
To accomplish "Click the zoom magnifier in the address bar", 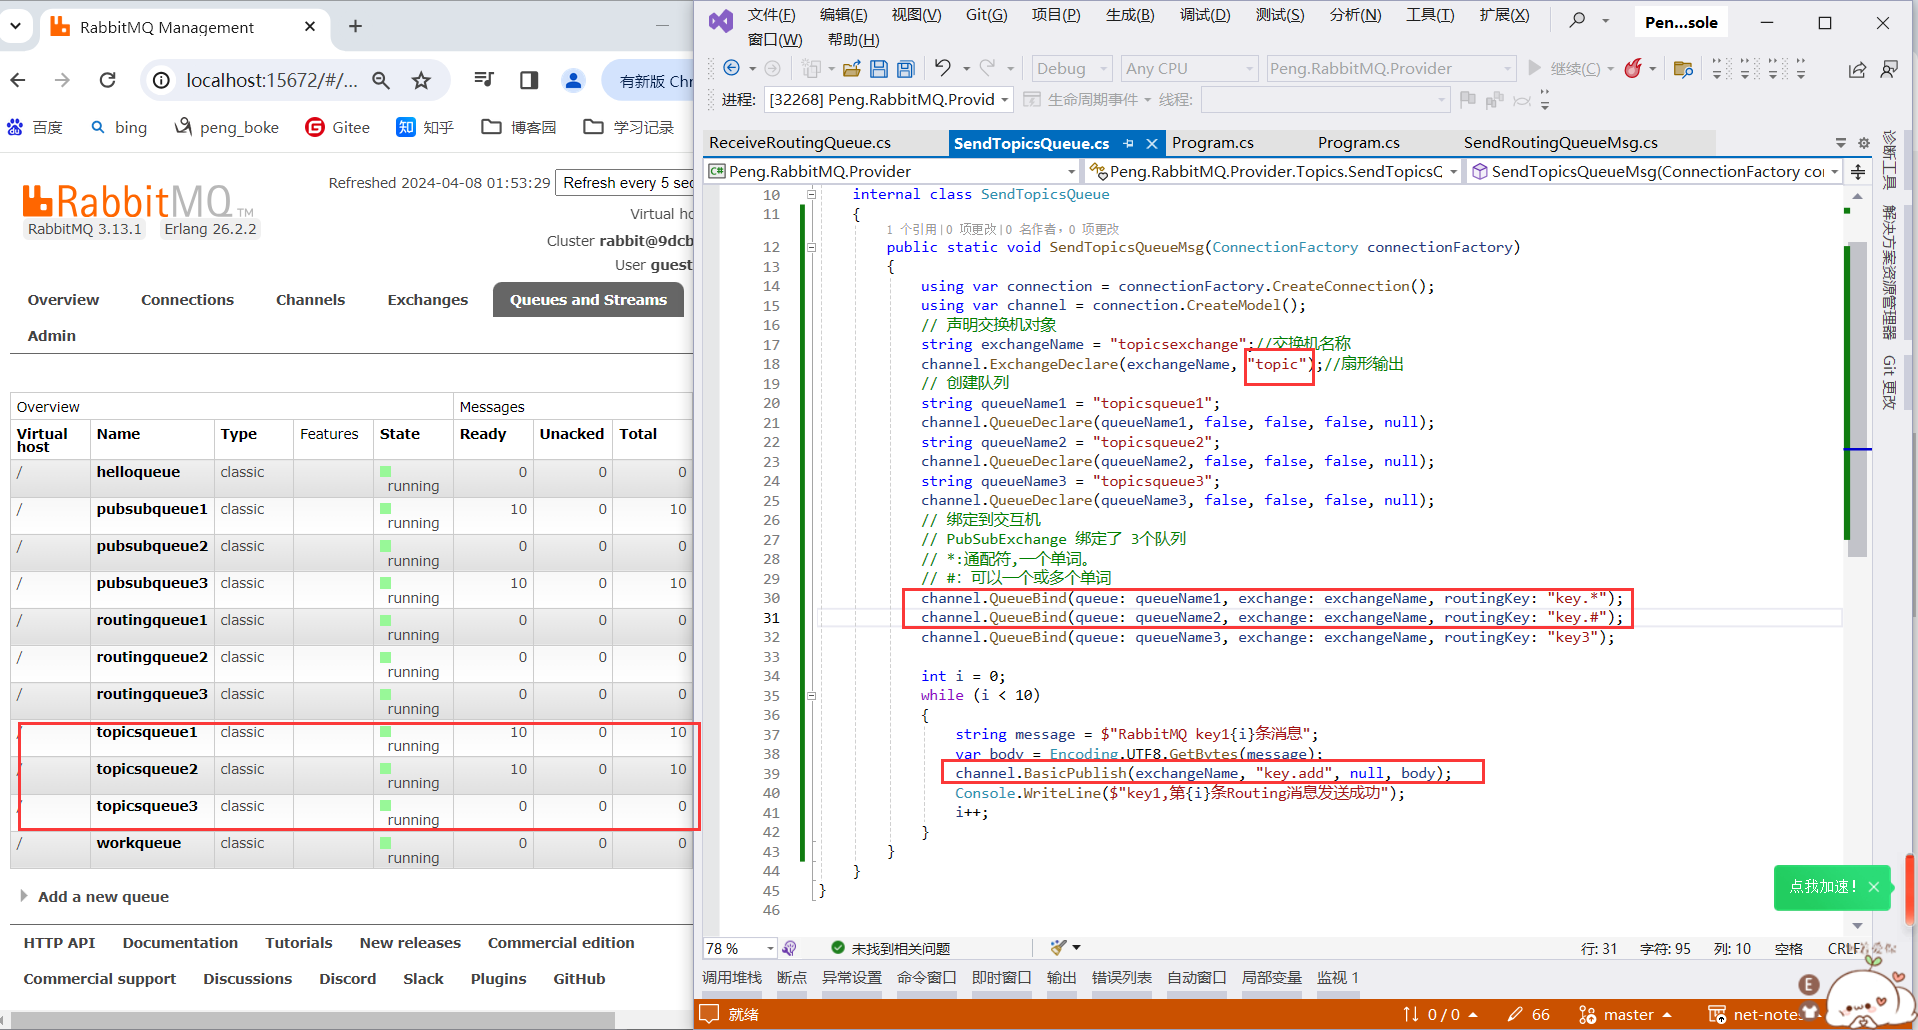I will click(x=381, y=80).
